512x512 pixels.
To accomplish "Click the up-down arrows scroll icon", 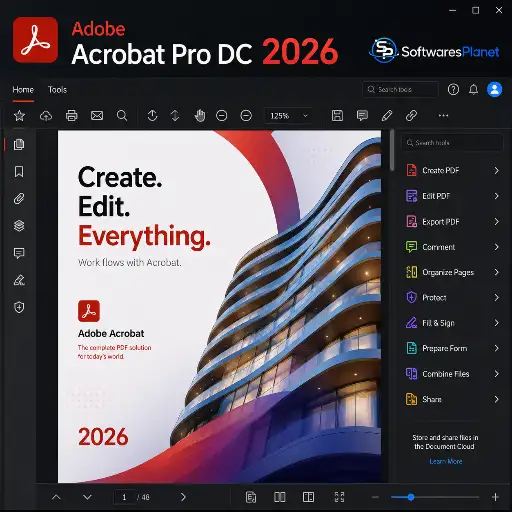I will (x=175, y=116).
